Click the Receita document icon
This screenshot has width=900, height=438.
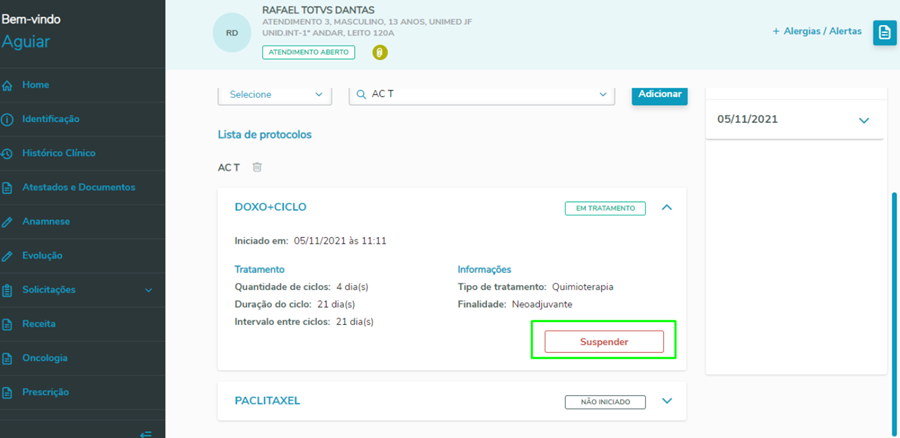click(x=7, y=324)
